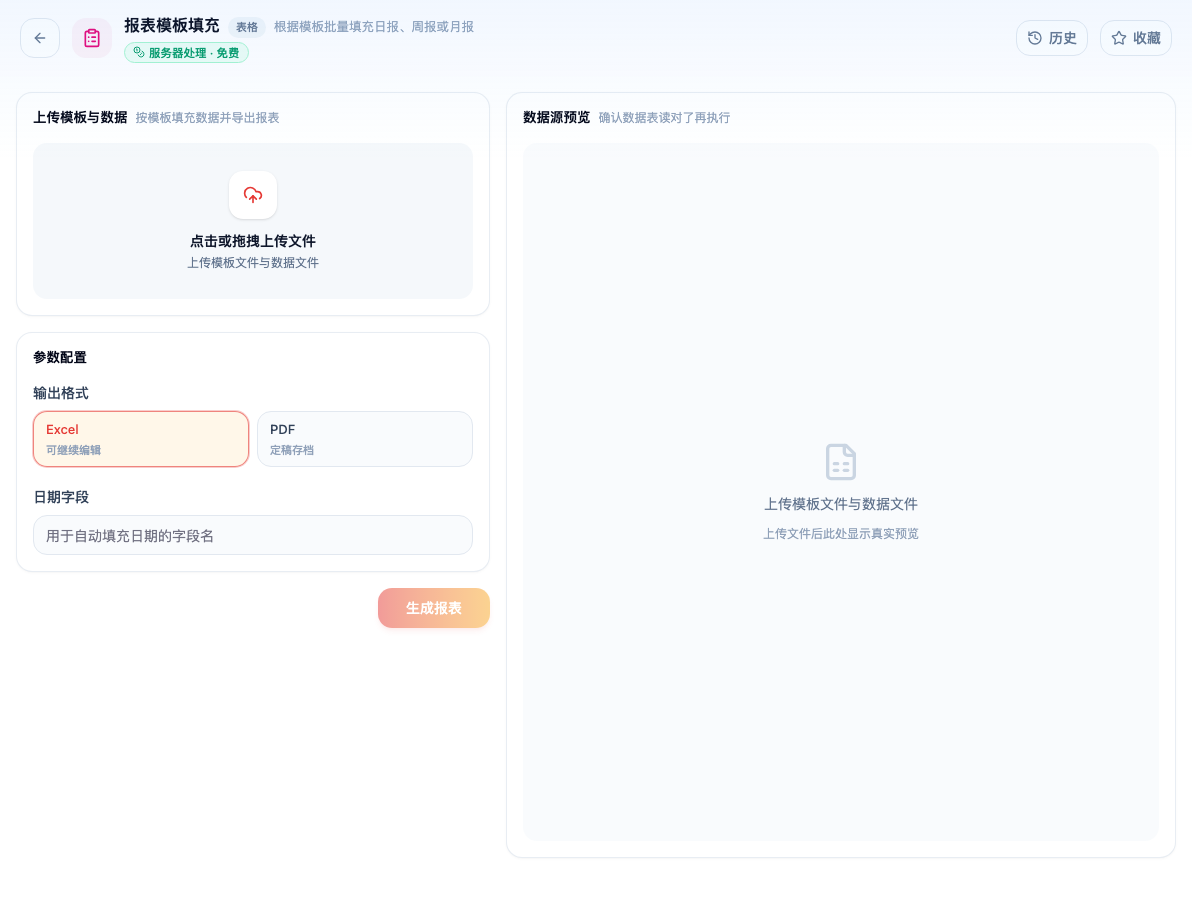1192x900 pixels.
Task: Click the 点击或拖拽上传文件 upload area
Action: [x=253, y=220]
